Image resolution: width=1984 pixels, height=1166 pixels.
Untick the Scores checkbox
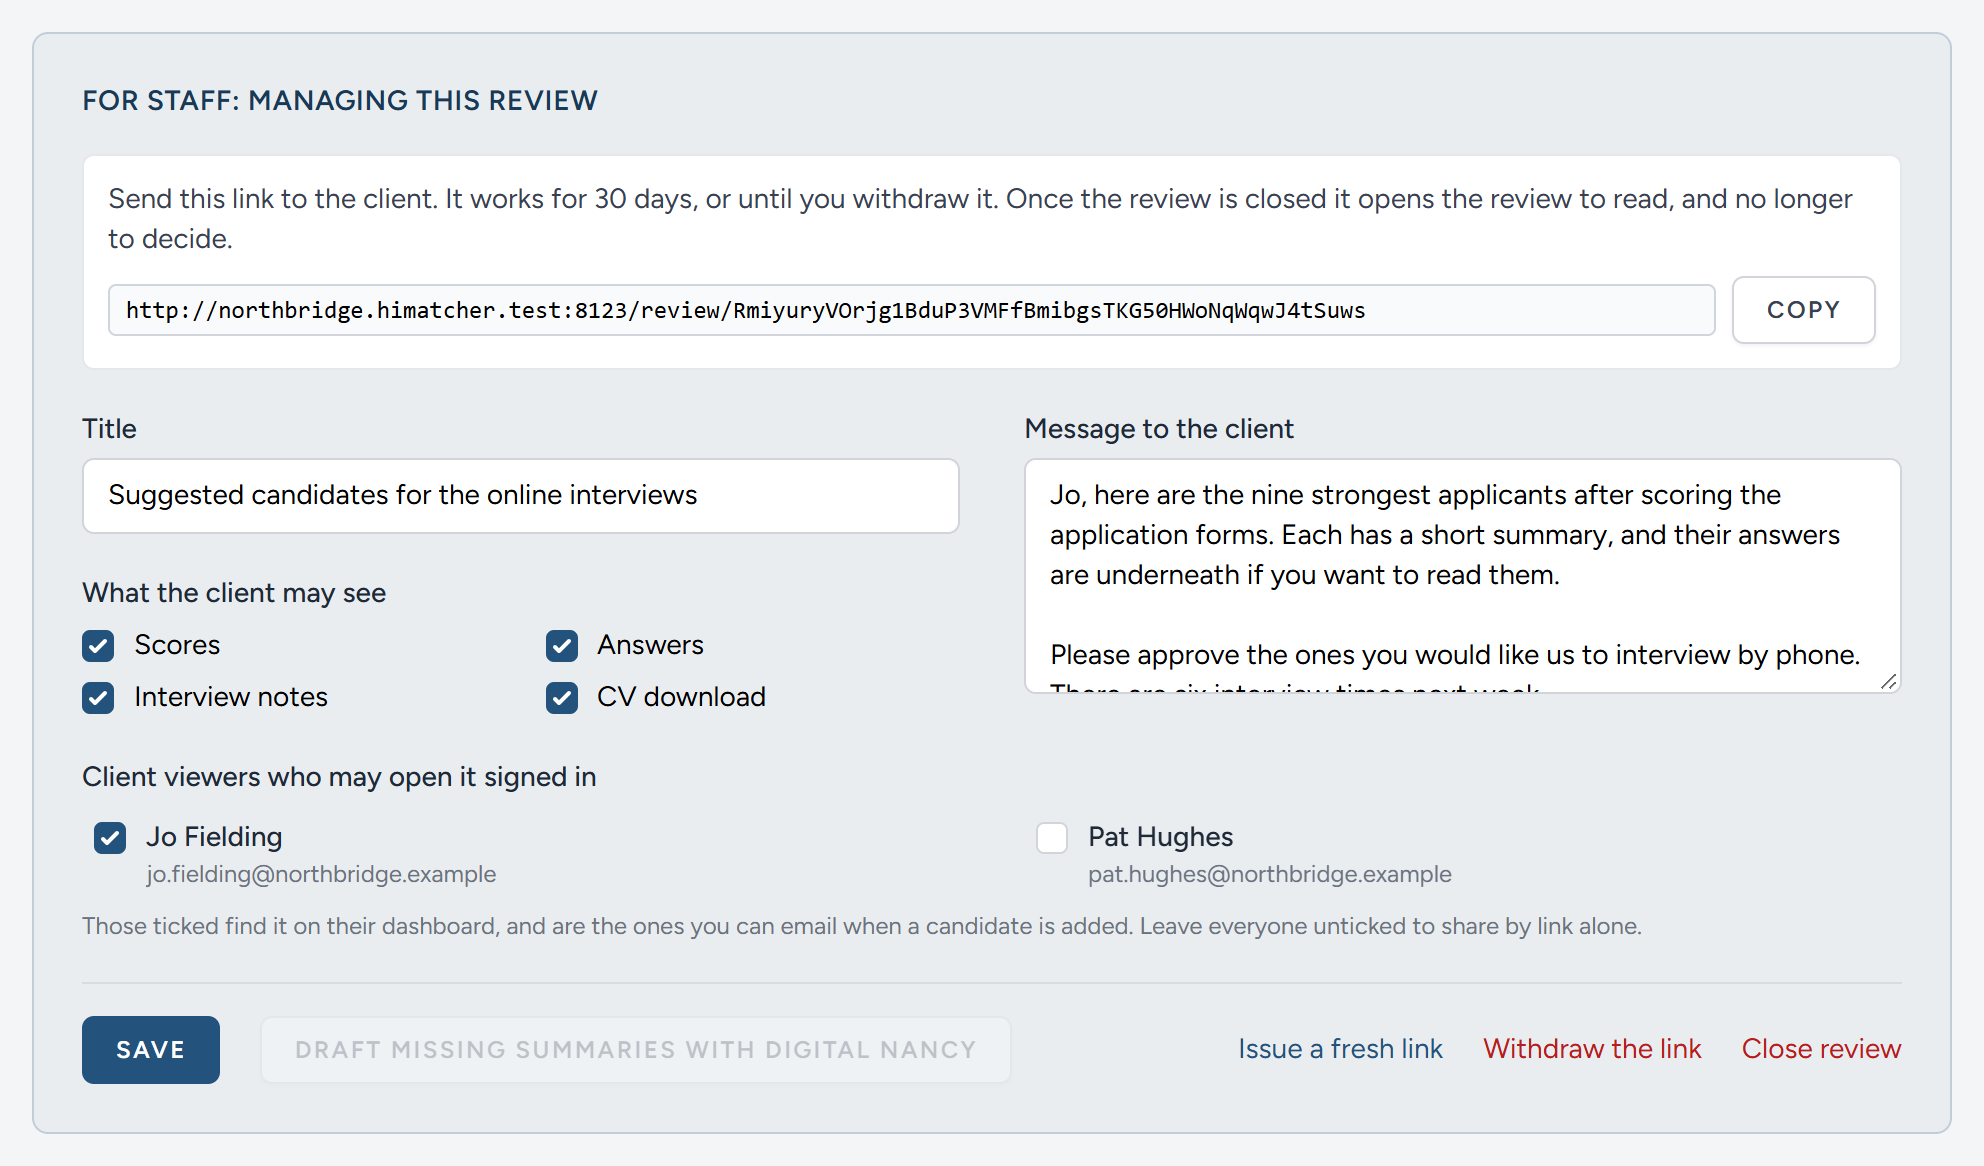pyautogui.click(x=98, y=646)
